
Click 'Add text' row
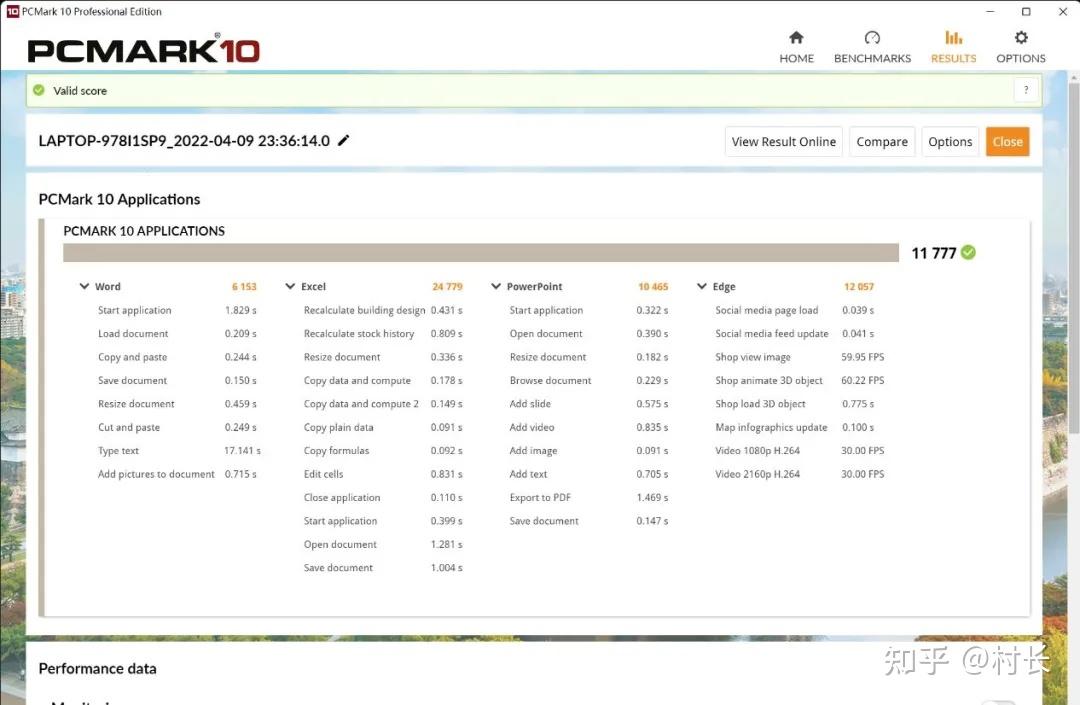pyautogui.click(x=589, y=474)
